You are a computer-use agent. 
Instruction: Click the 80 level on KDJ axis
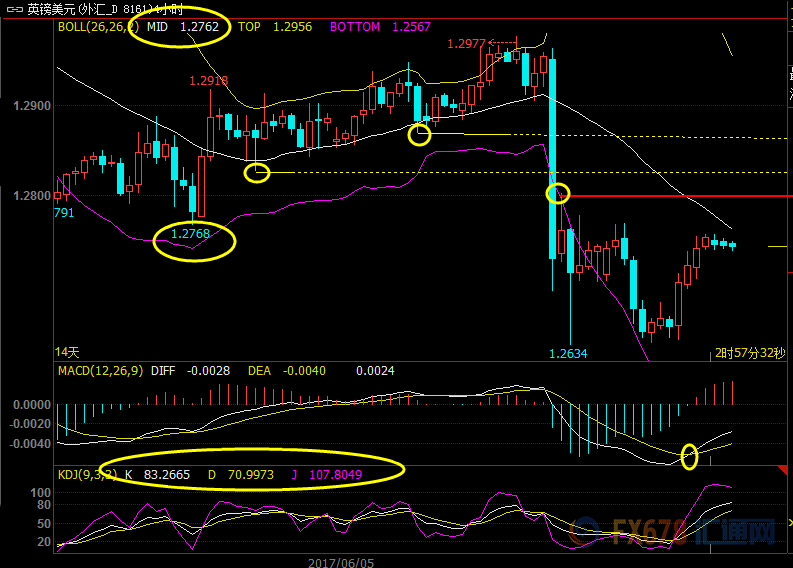tap(44, 505)
